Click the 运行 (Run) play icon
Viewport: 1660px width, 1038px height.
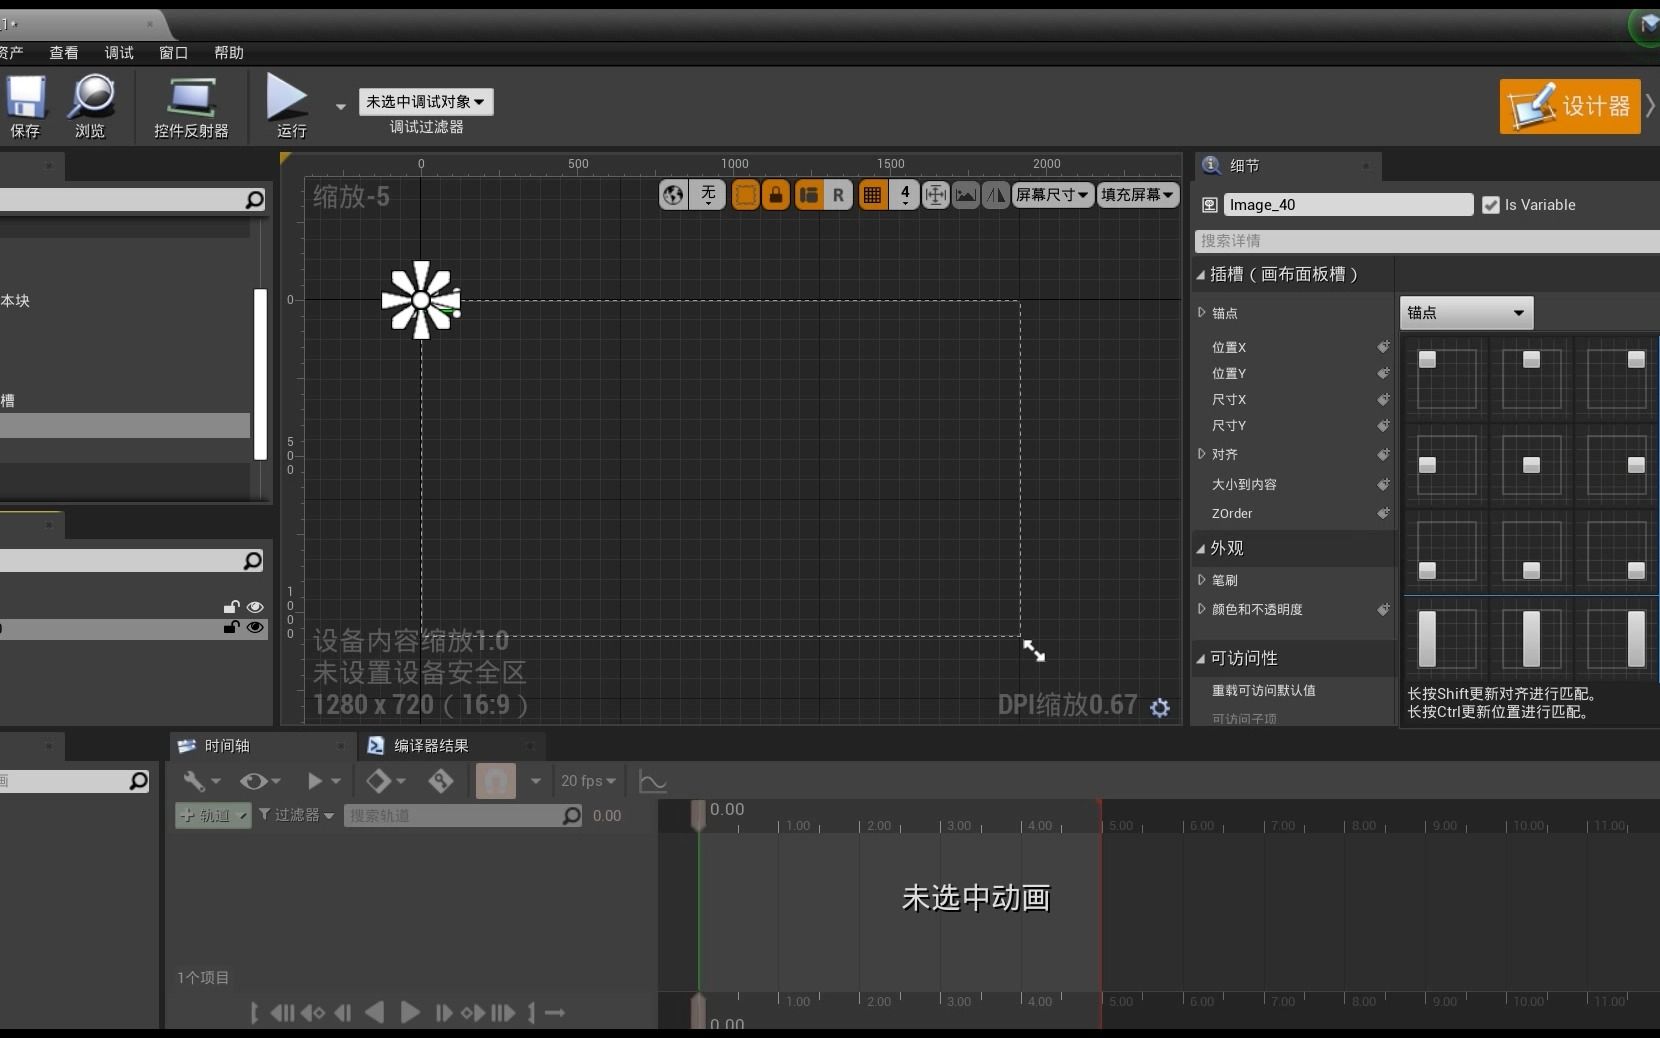[288, 106]
